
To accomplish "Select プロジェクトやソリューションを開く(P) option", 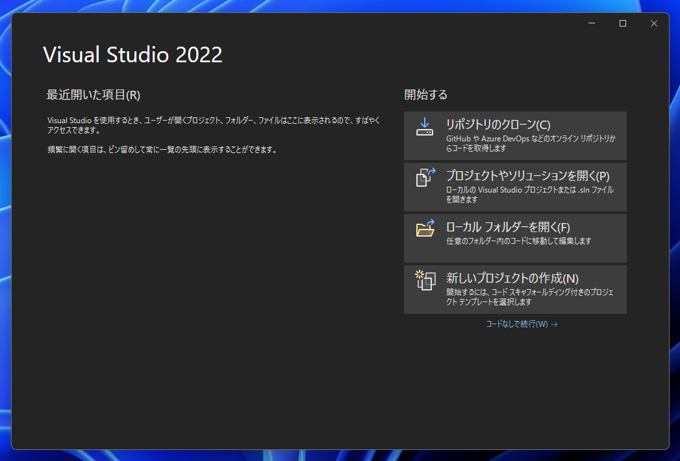I will point(515,187).
